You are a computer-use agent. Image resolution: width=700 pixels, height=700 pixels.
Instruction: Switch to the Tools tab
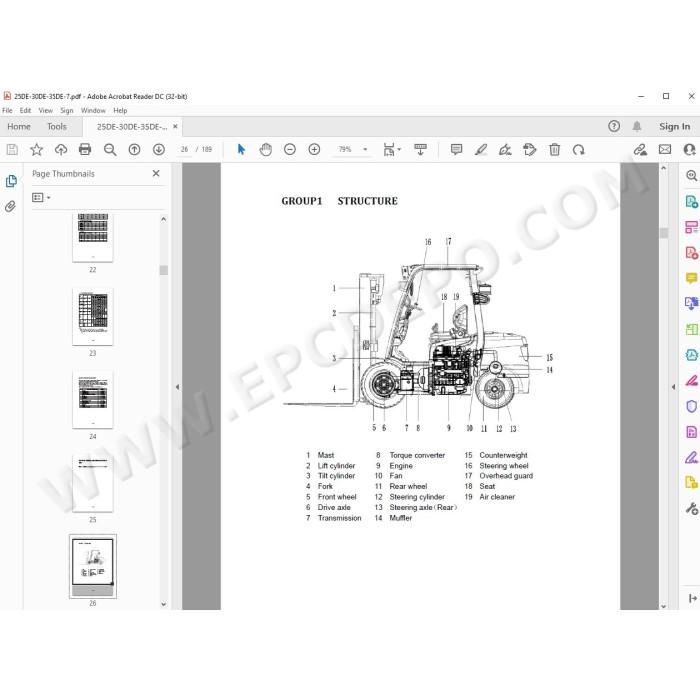pos(57,127)
